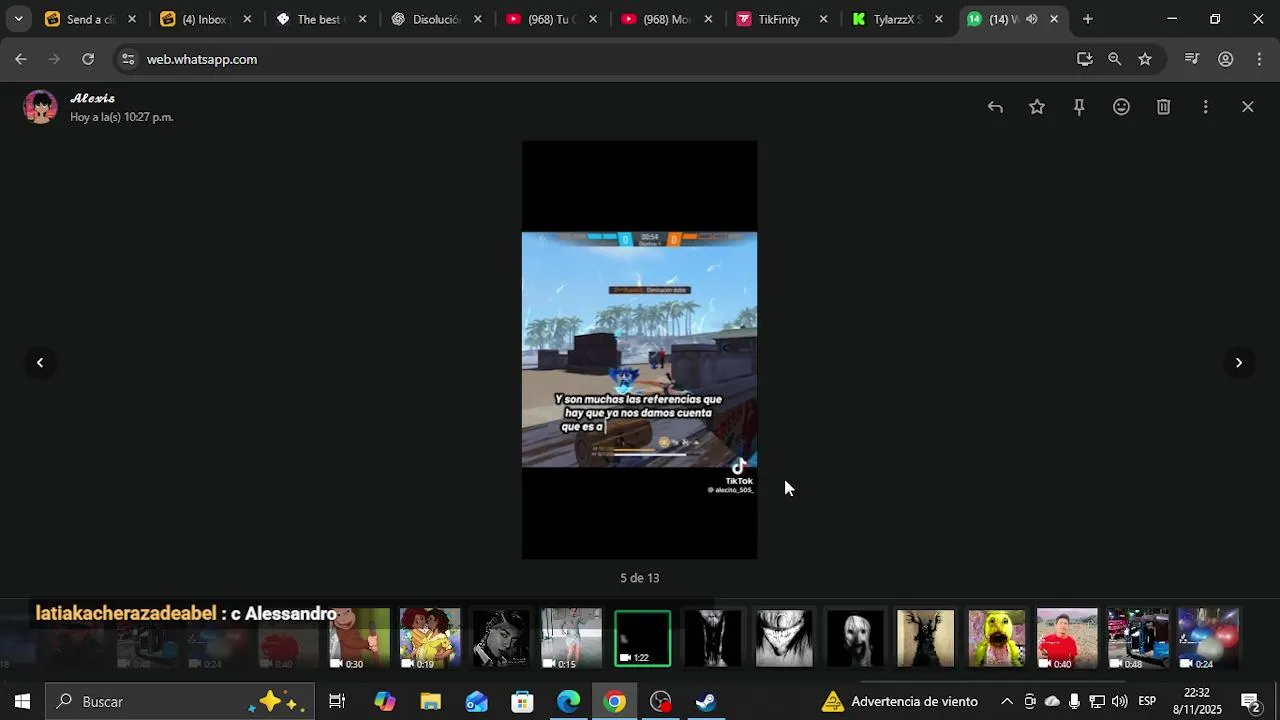The image size is (1280, 720).
Task: Open Task View on the taskbar
Action: pyautogui.click(x=337, y=702)
